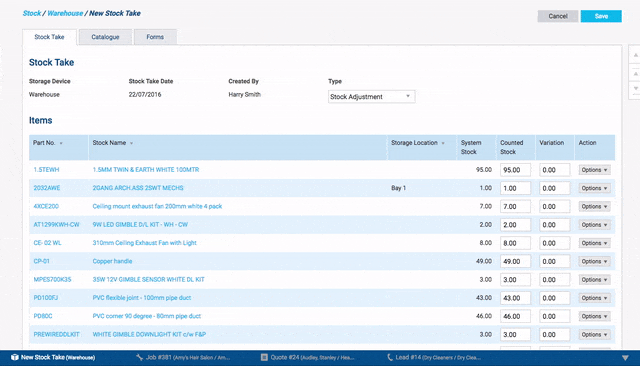This screenshot has width=640, height=366.
Task: Select Job #381 bottom bar tab
Action: click(x=183, y=357)
